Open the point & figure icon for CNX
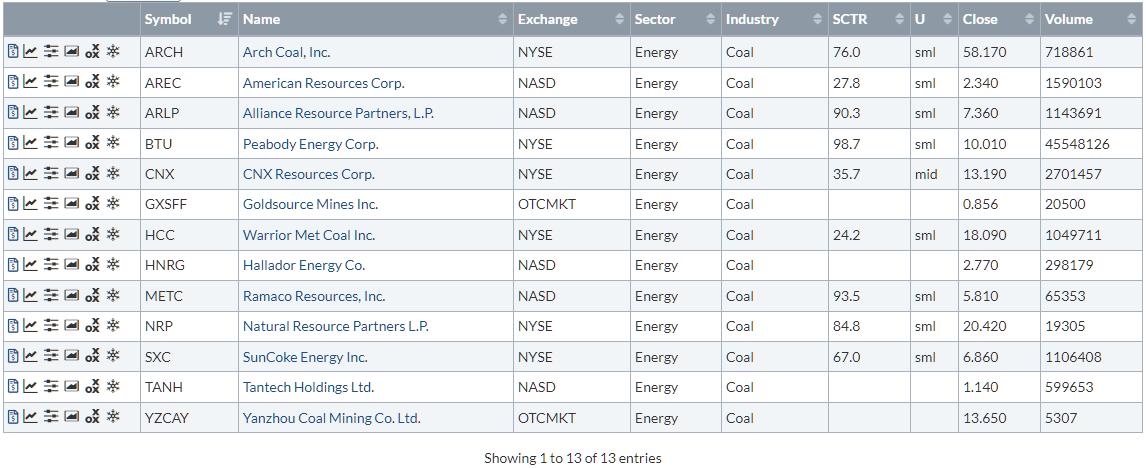Image resolution: width=1146 pixels, height=468 pixels. [x=93, y=174]
